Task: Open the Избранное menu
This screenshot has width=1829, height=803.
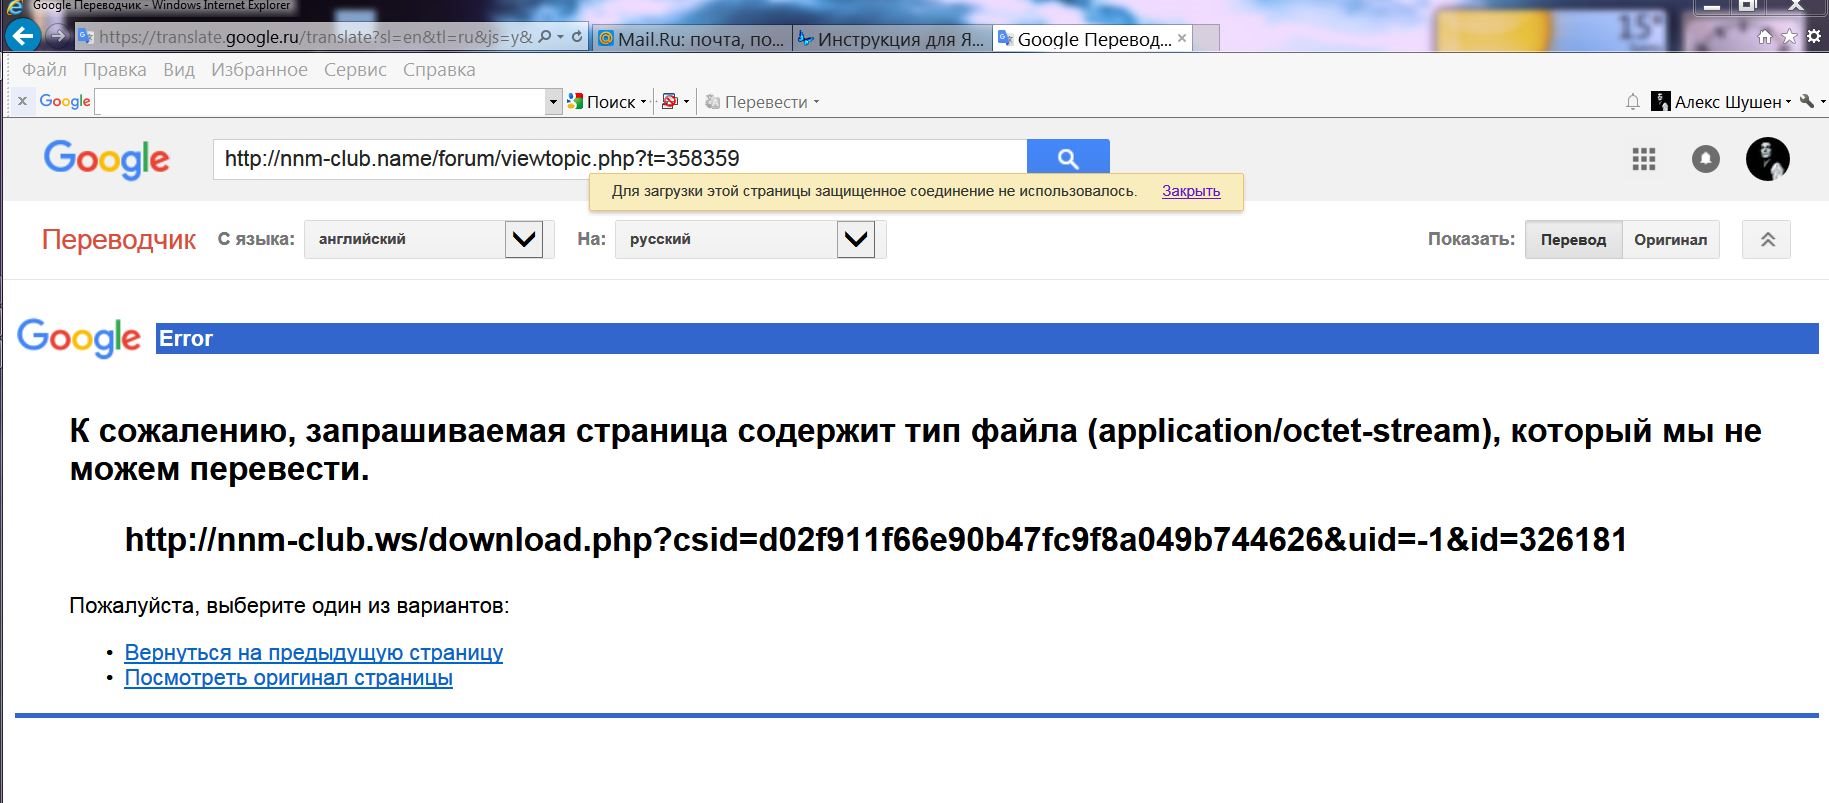Action: (x=259, y=70)
